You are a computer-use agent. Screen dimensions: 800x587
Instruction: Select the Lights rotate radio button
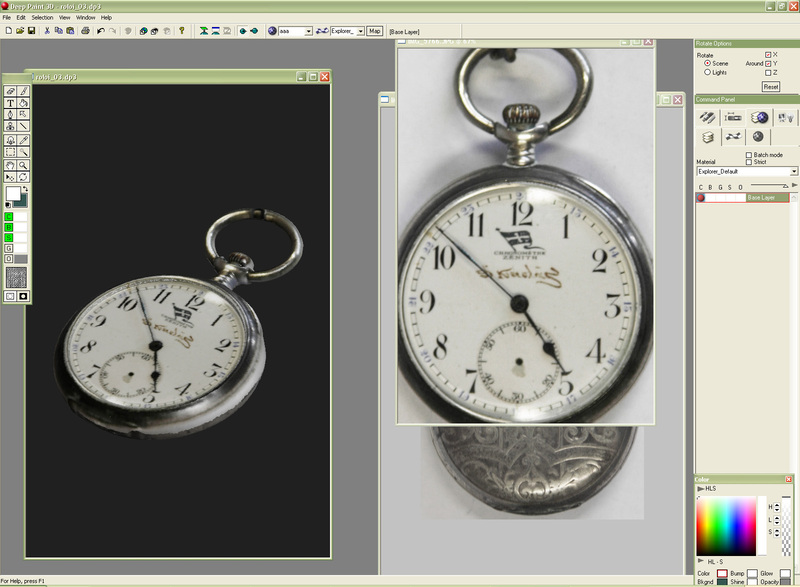click(x=708, y=72)
